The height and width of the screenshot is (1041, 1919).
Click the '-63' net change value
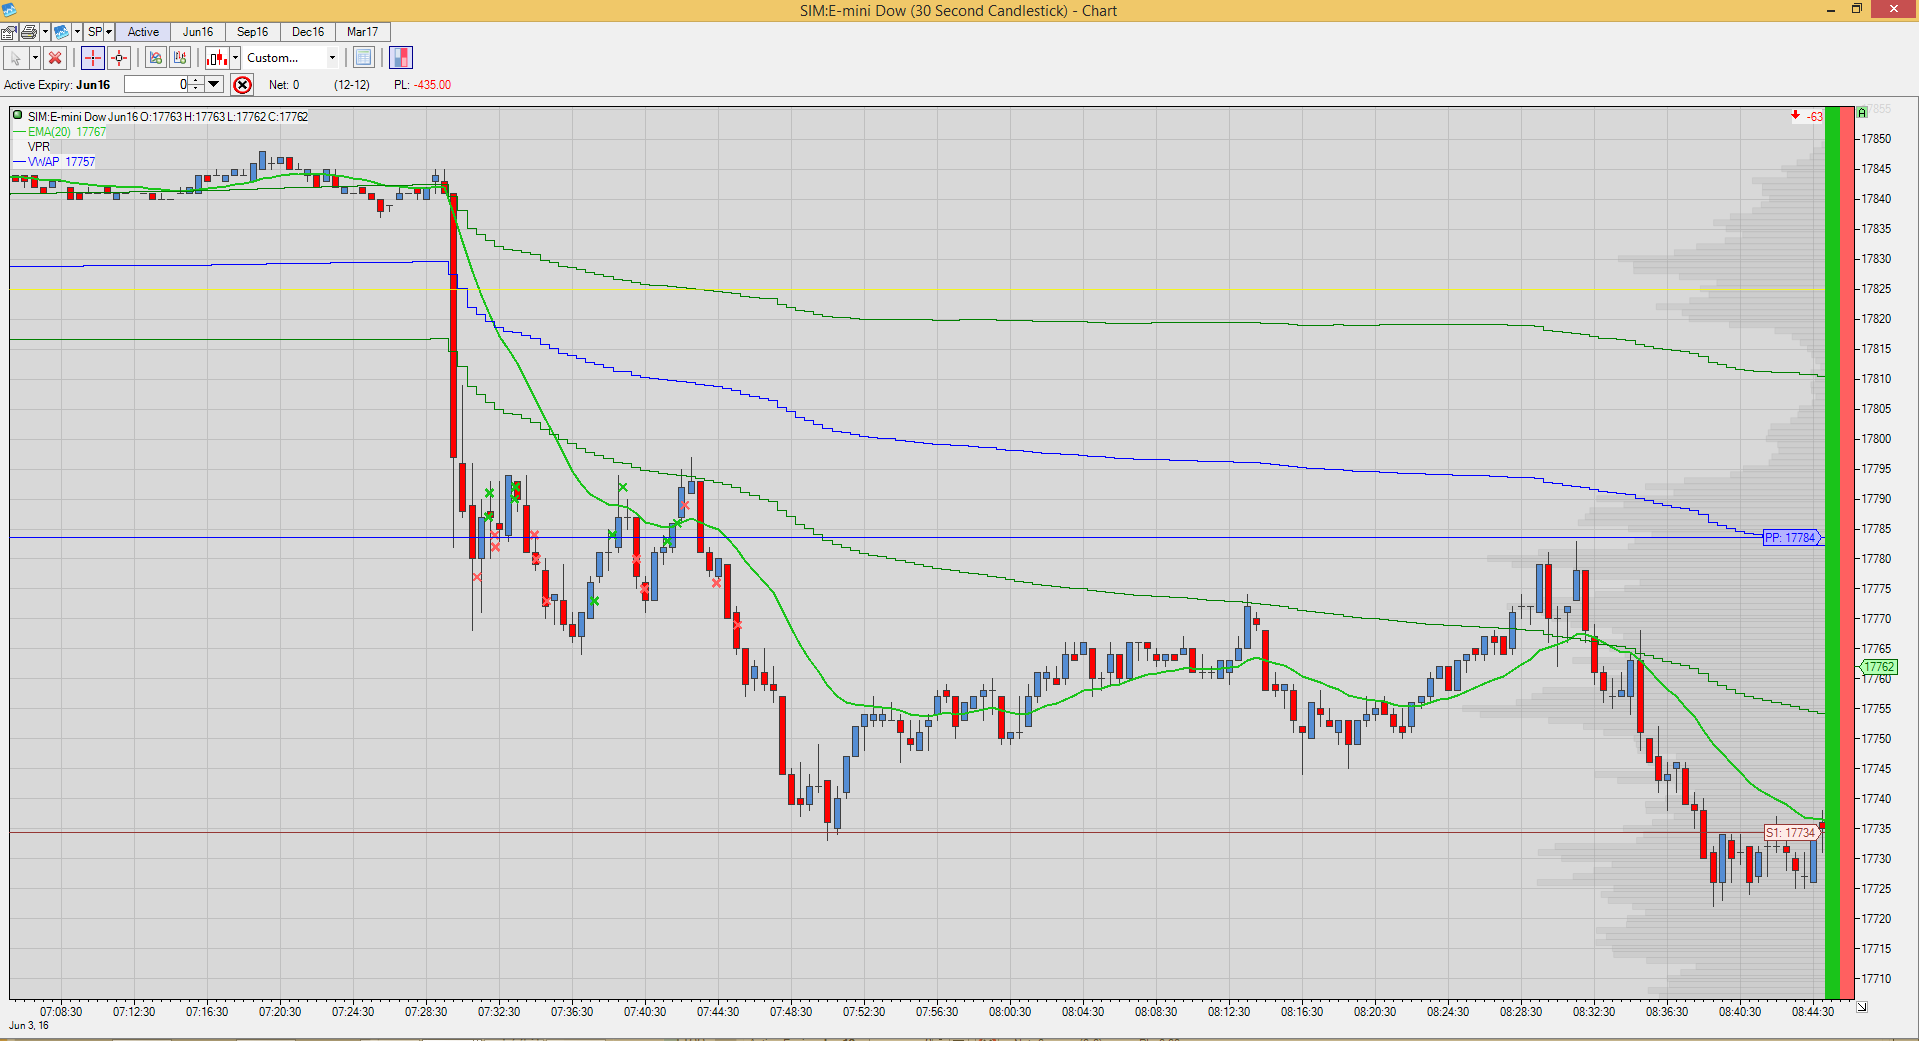coord(1815,117)
